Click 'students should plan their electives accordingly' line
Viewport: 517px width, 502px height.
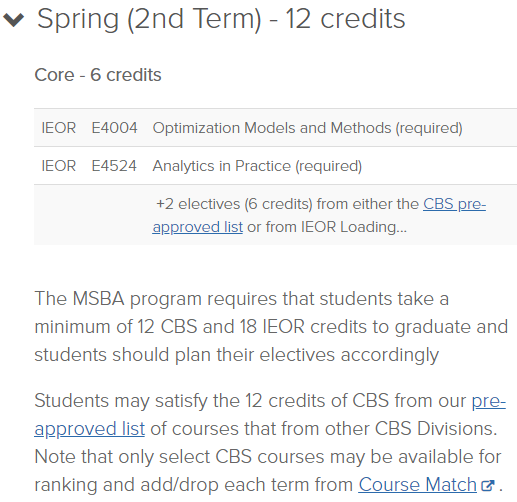[237, 355]
